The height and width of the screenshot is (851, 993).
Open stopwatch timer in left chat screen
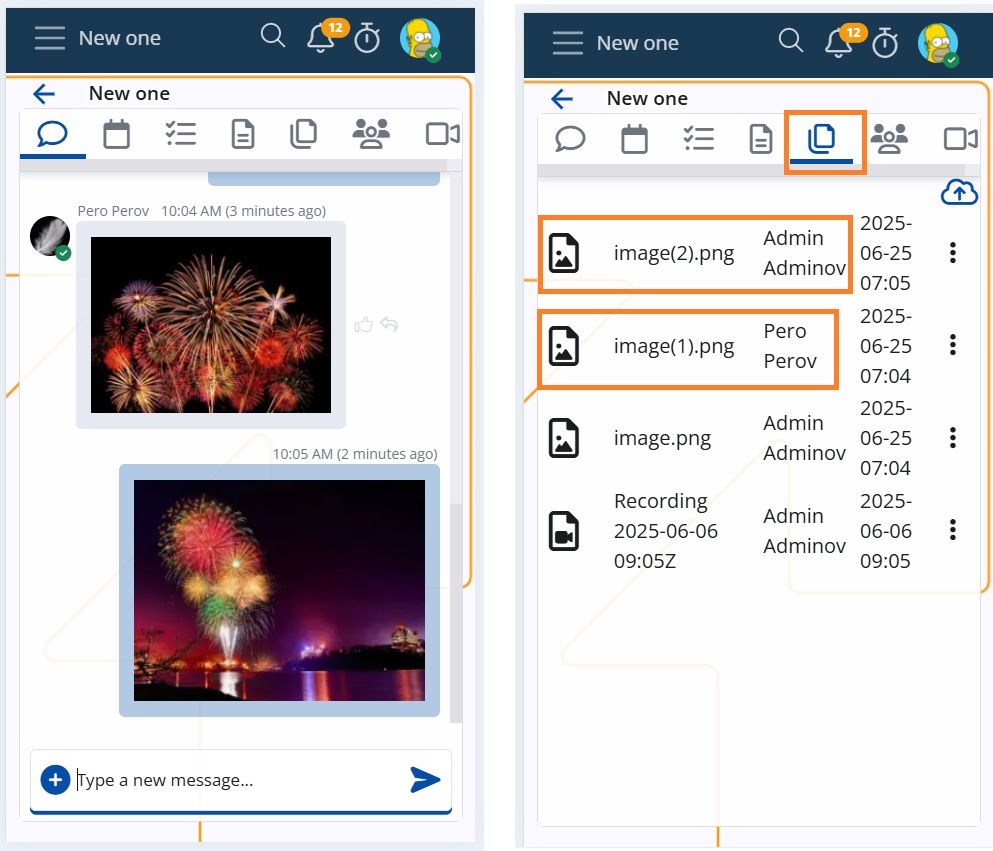(x=367, y=37)
